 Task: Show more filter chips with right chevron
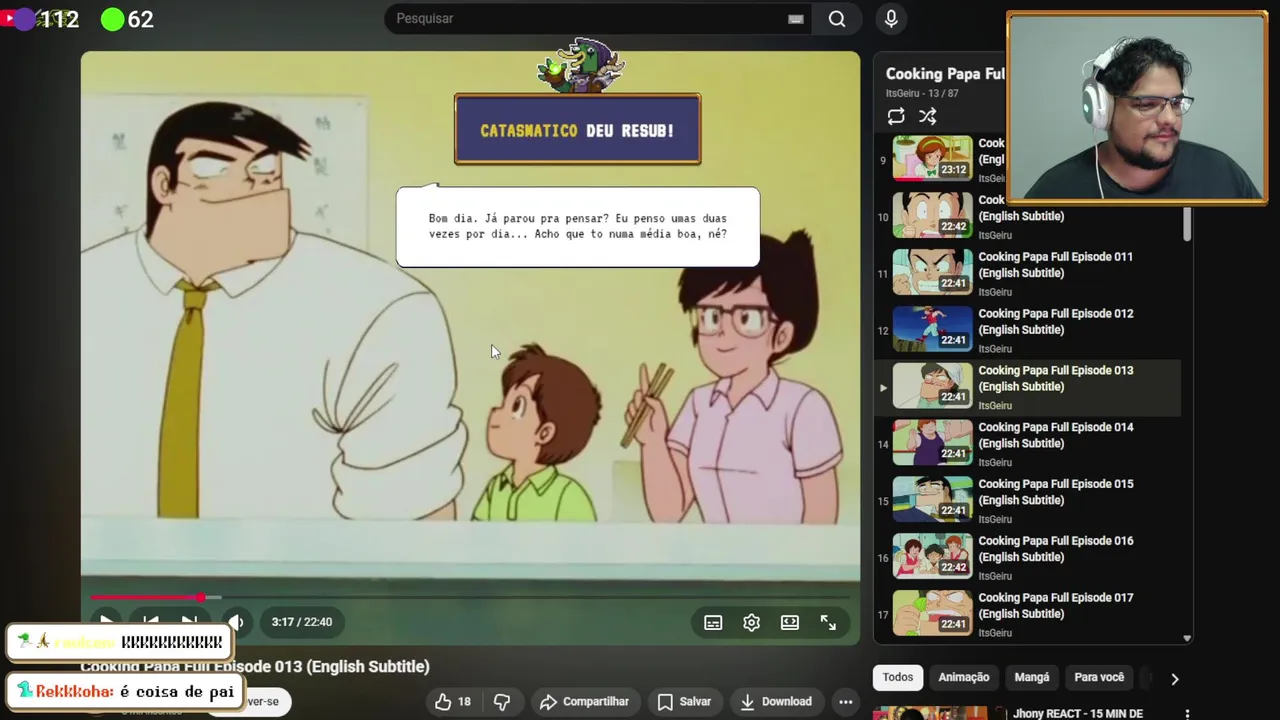[1175, 678]
